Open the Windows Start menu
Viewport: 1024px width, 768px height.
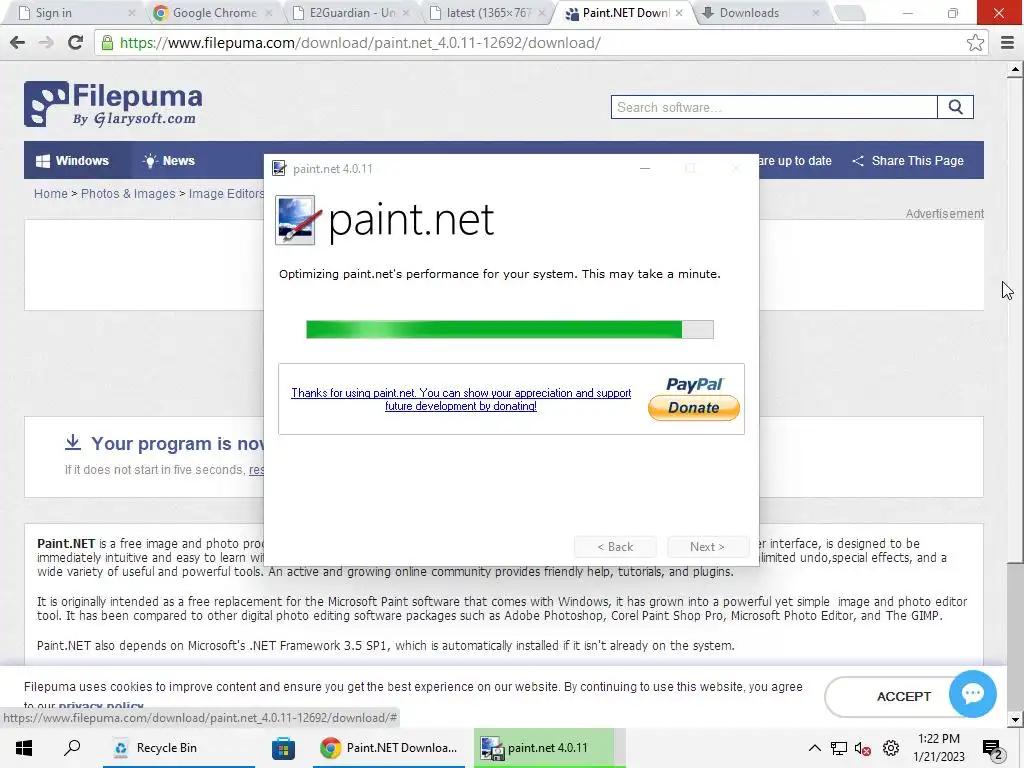(24, 748)
